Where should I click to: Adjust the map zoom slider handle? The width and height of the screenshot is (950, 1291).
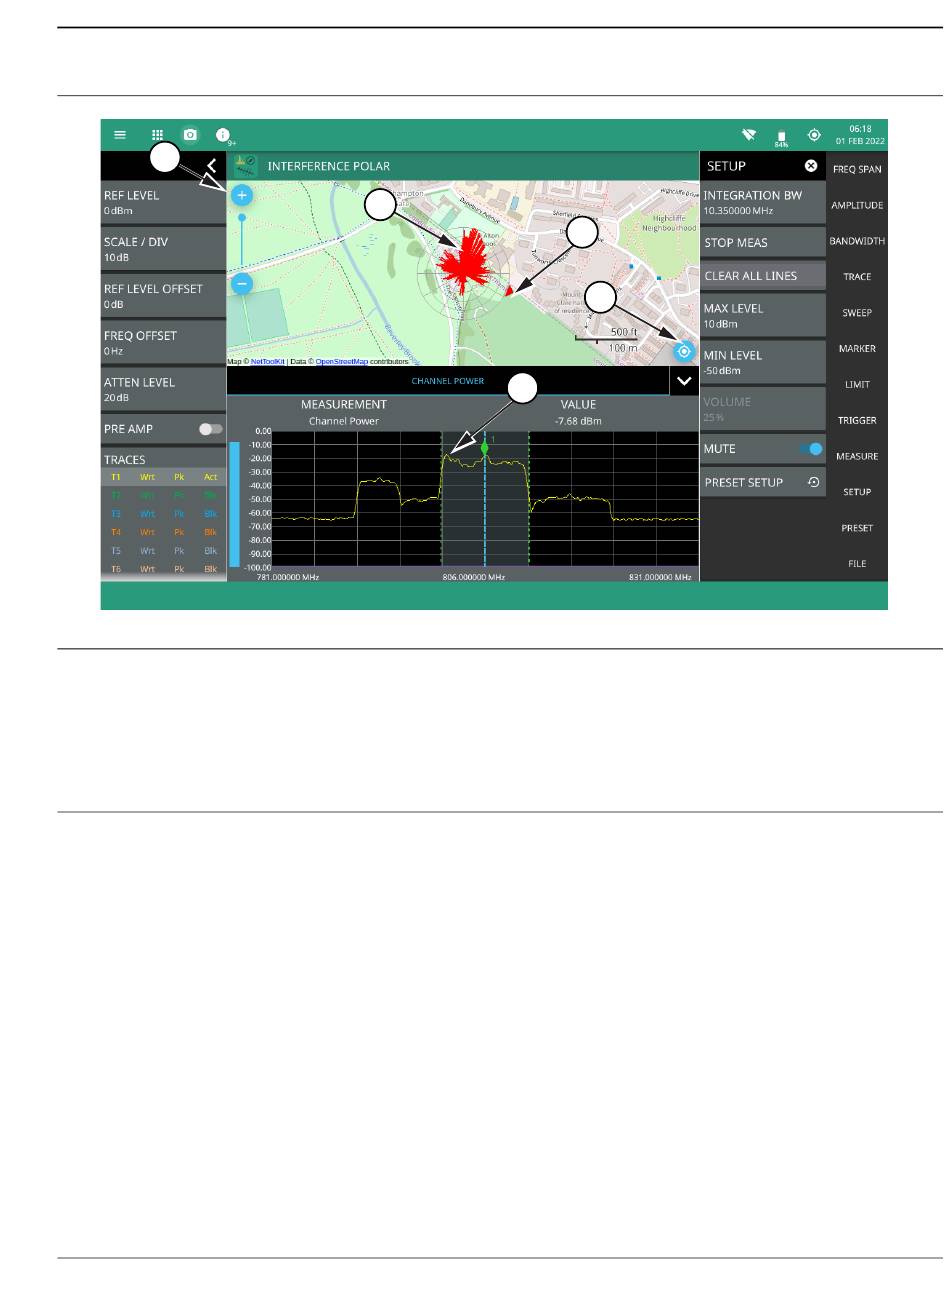pos(241,217)
